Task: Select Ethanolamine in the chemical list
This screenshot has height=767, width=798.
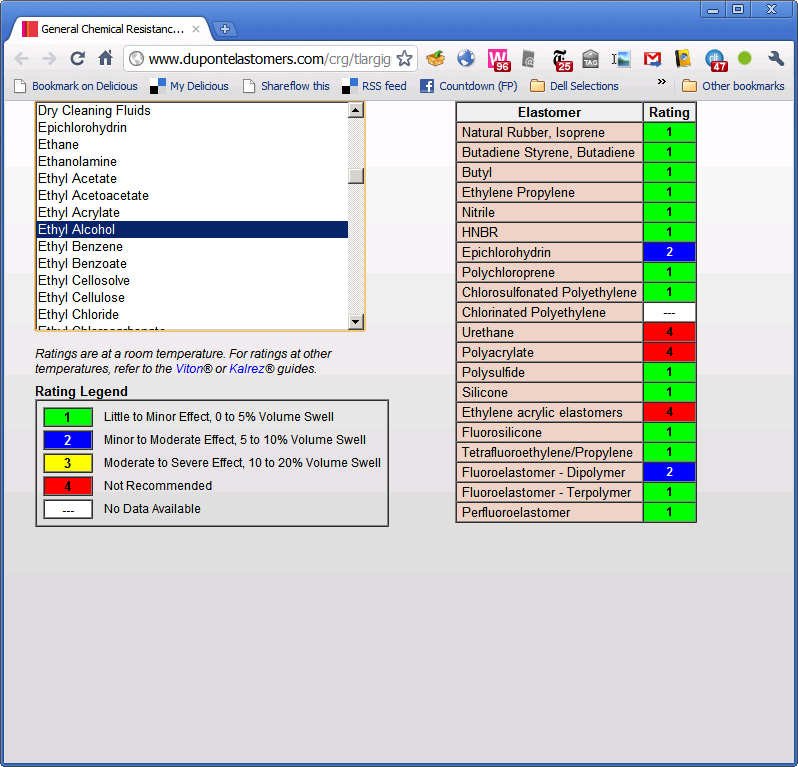Action: 192,161
